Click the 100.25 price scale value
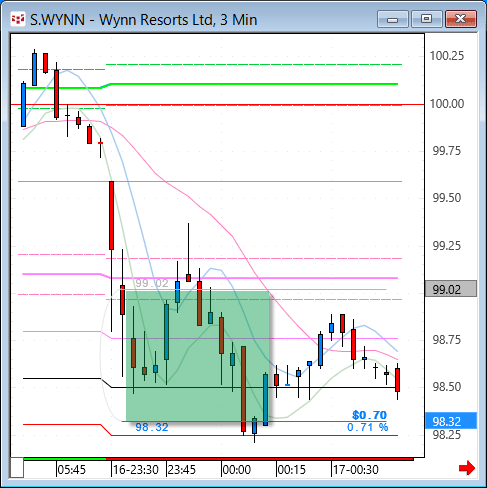This screenshot has width=487, height=488. 446,56
